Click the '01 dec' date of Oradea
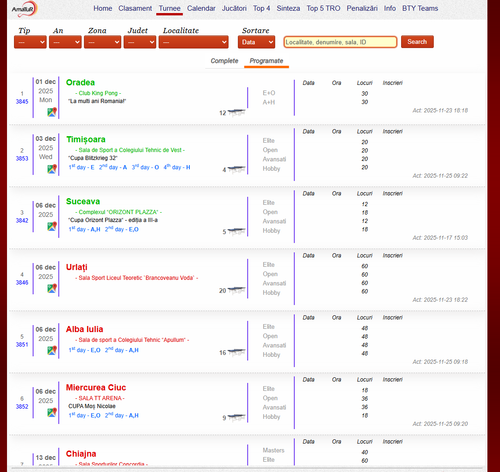Viewport: 500px width, 472px height. tap(46, 82)
